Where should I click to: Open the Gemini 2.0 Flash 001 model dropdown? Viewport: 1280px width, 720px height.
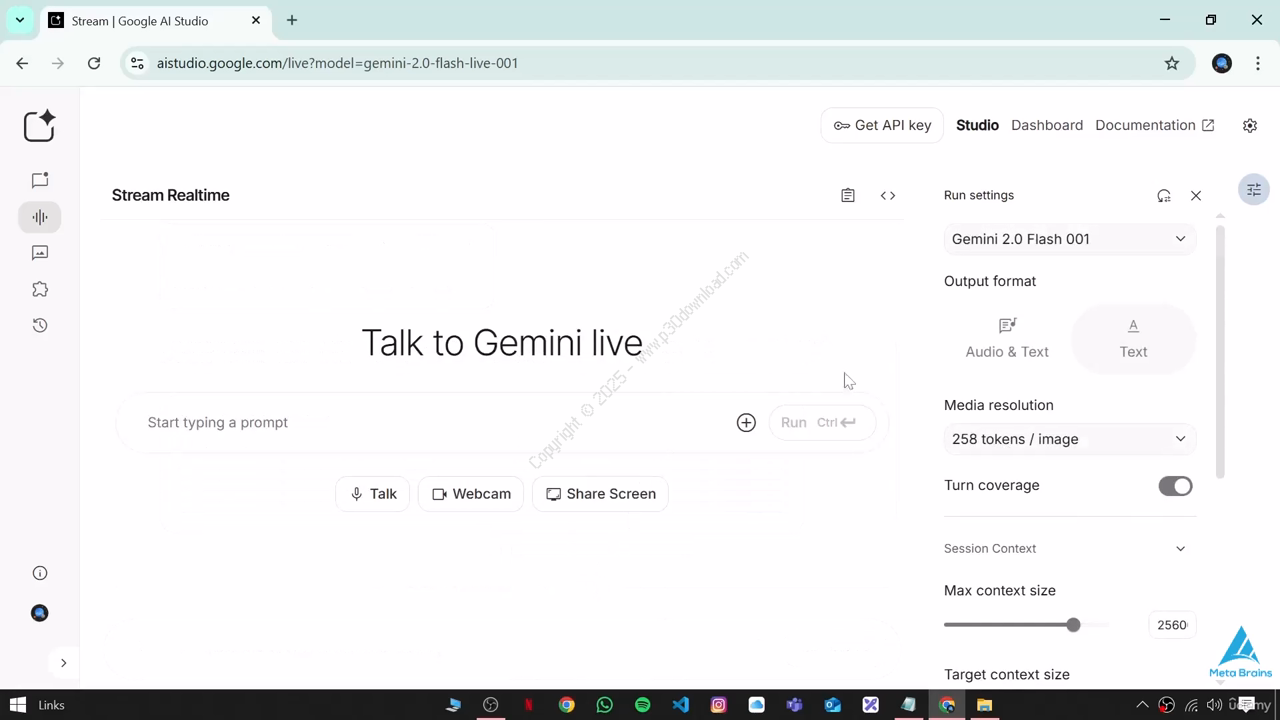(x=1069, y=239)
